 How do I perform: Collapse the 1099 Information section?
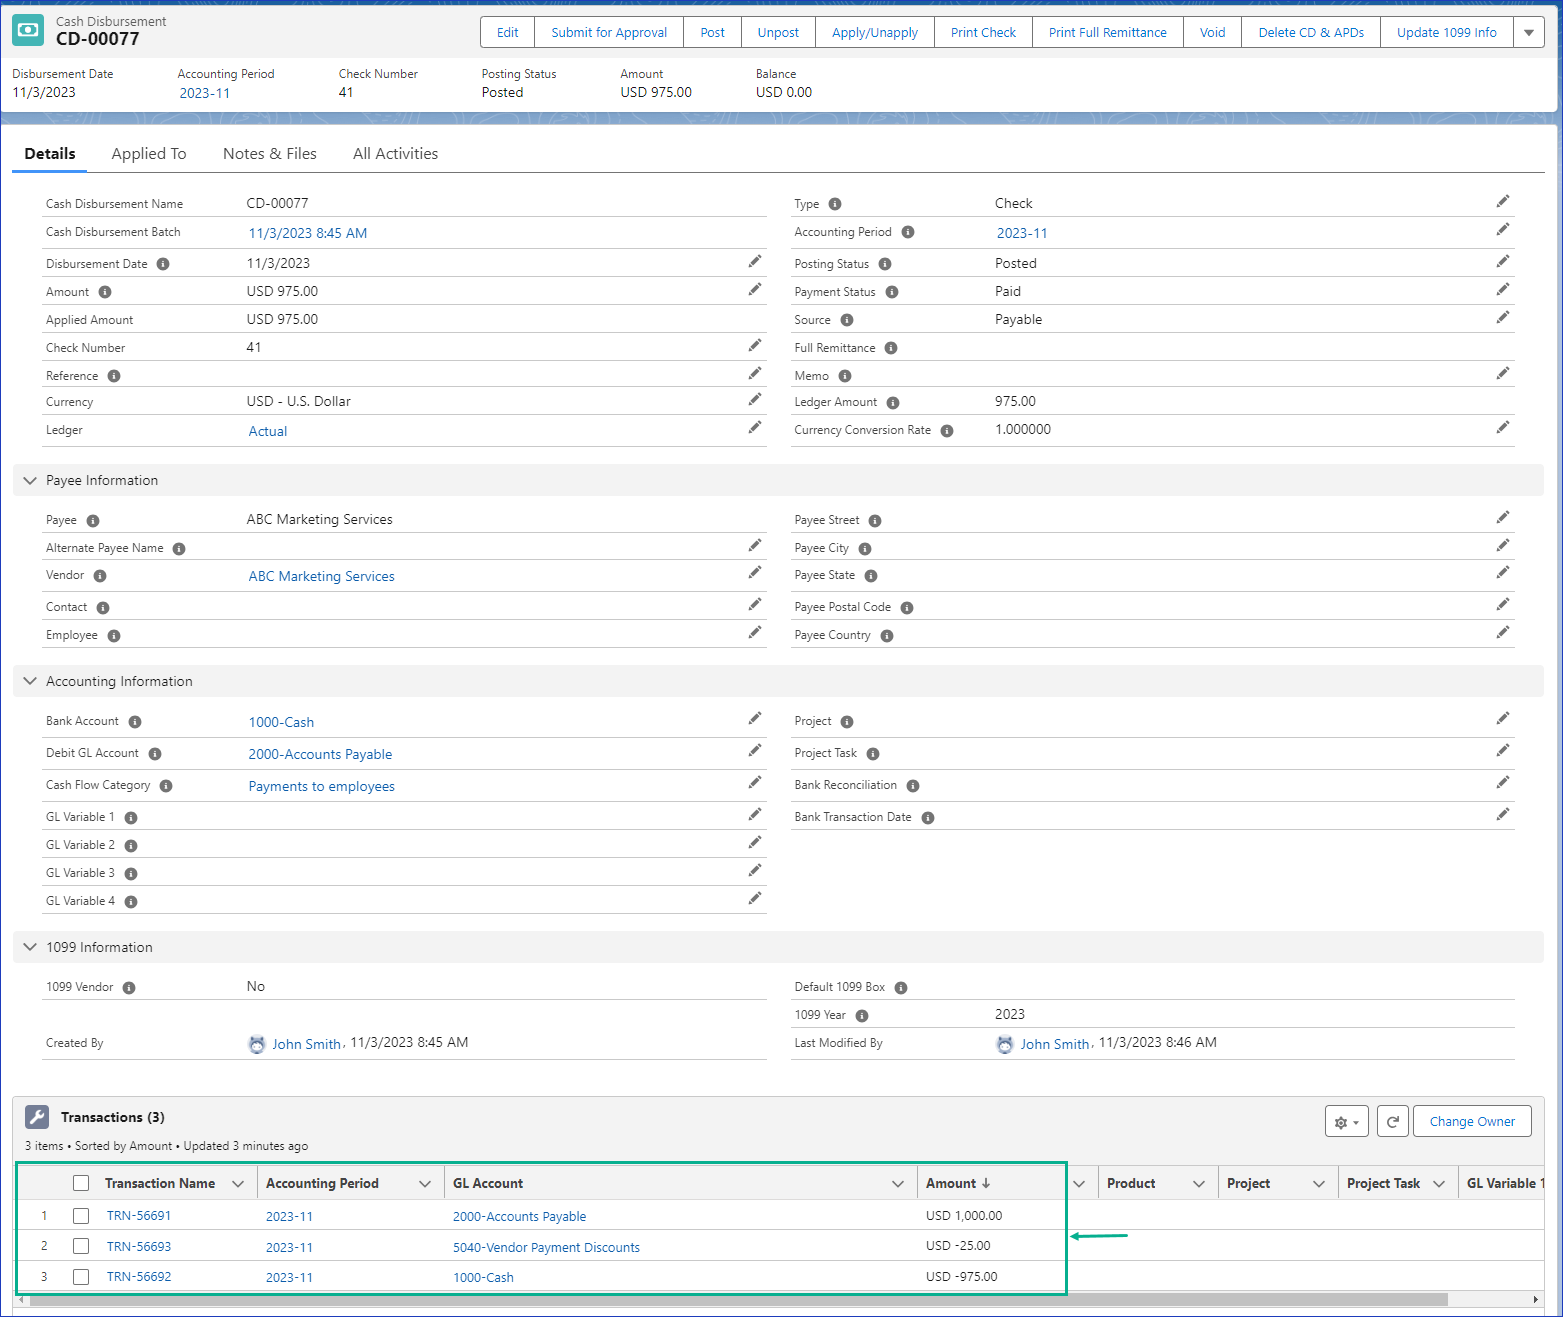point(30,947)
